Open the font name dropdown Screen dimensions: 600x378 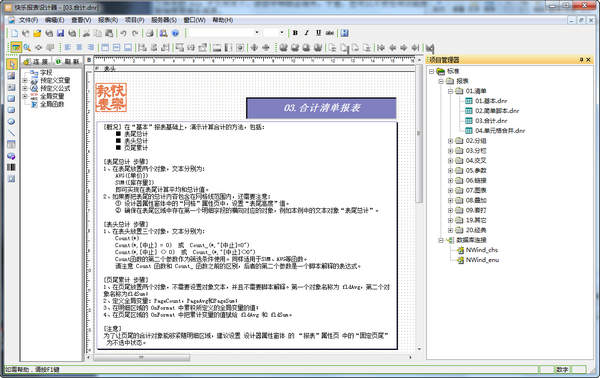point(257,33)
